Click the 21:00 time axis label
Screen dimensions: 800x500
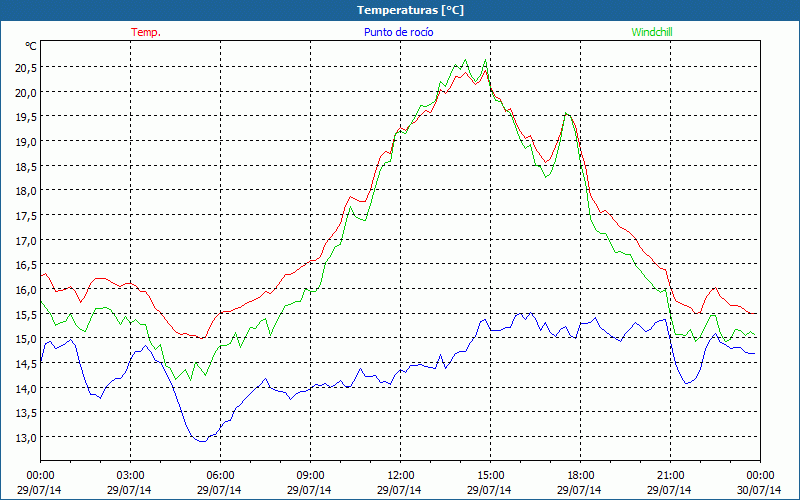pos(670,476)
